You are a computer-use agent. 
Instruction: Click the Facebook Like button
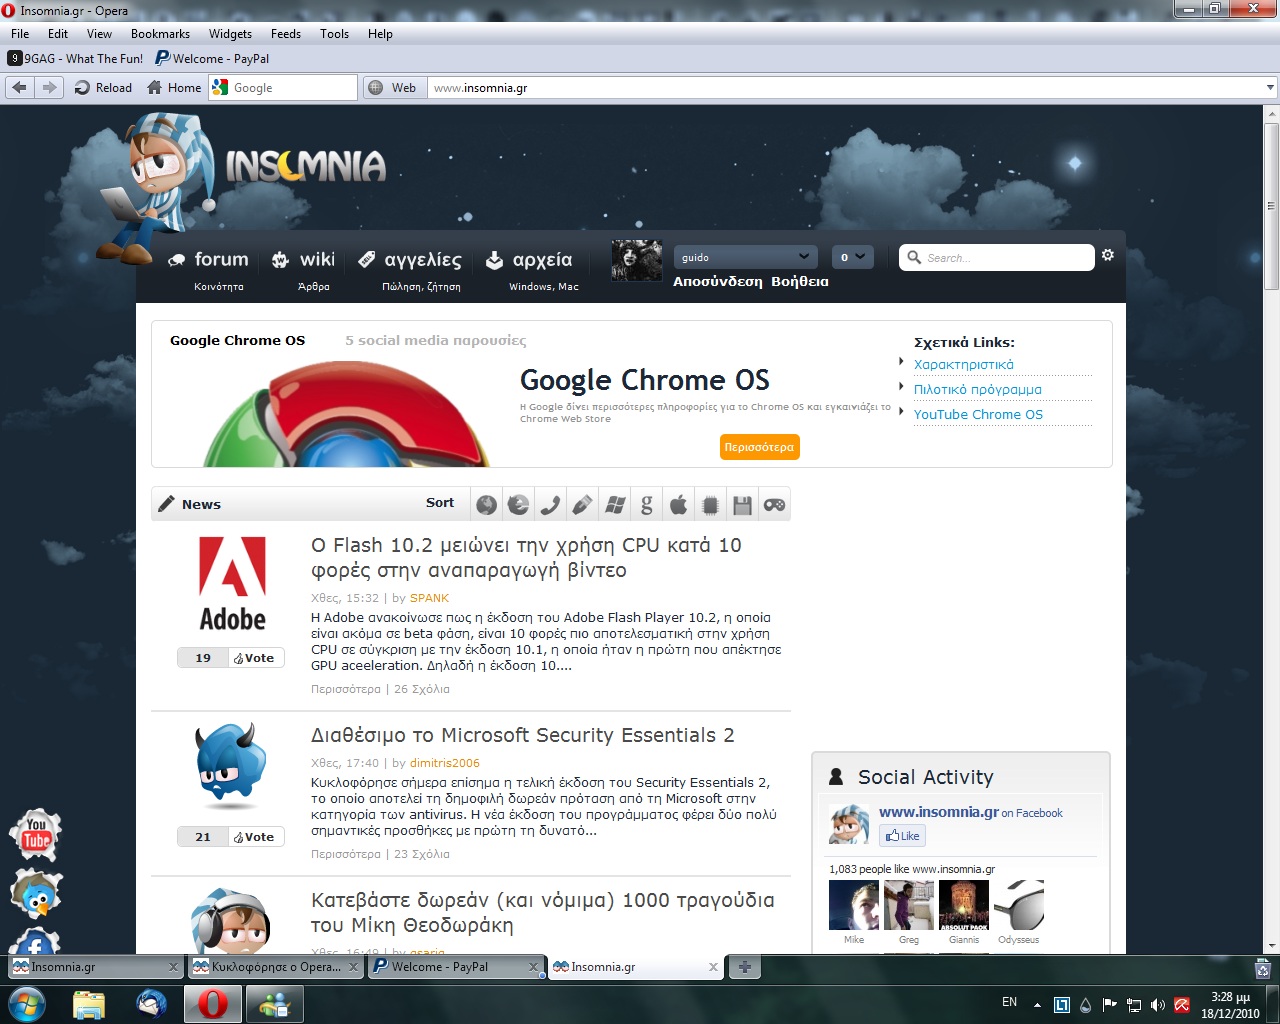click(902, 836)
